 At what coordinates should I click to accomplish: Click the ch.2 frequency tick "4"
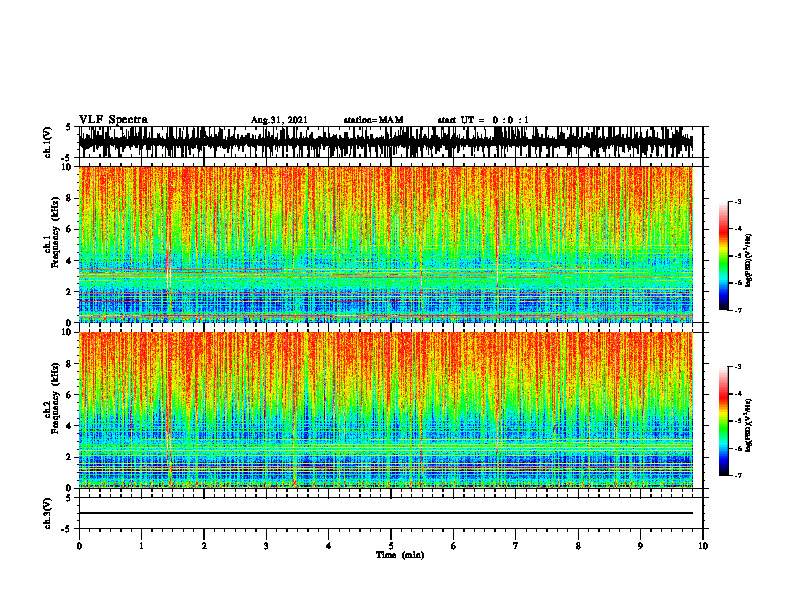coord(70,426)
